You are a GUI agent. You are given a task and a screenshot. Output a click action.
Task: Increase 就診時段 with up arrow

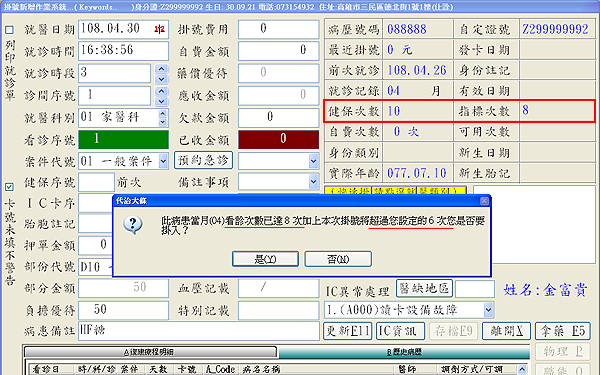161,69
